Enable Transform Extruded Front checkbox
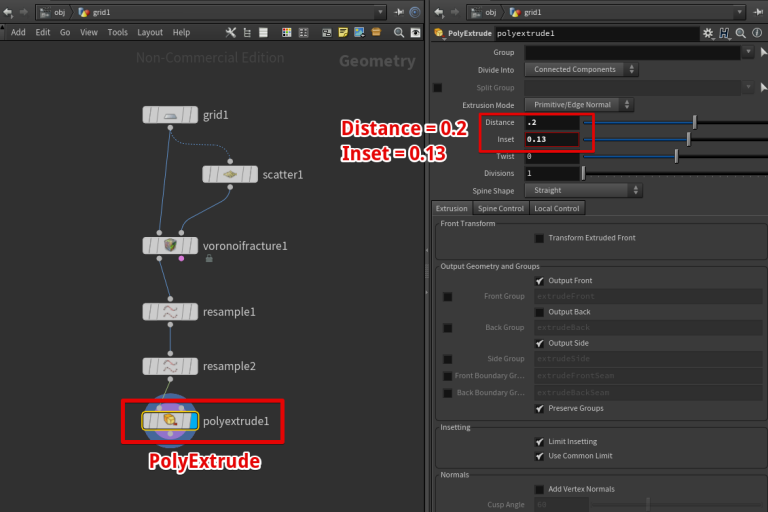768x512 pixels. click(540, 238)
